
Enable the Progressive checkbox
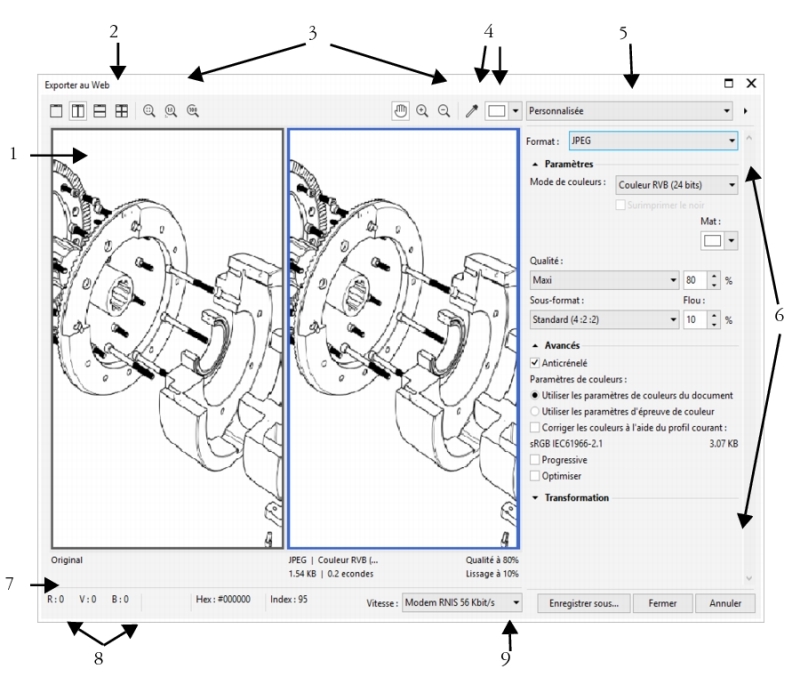535,459
